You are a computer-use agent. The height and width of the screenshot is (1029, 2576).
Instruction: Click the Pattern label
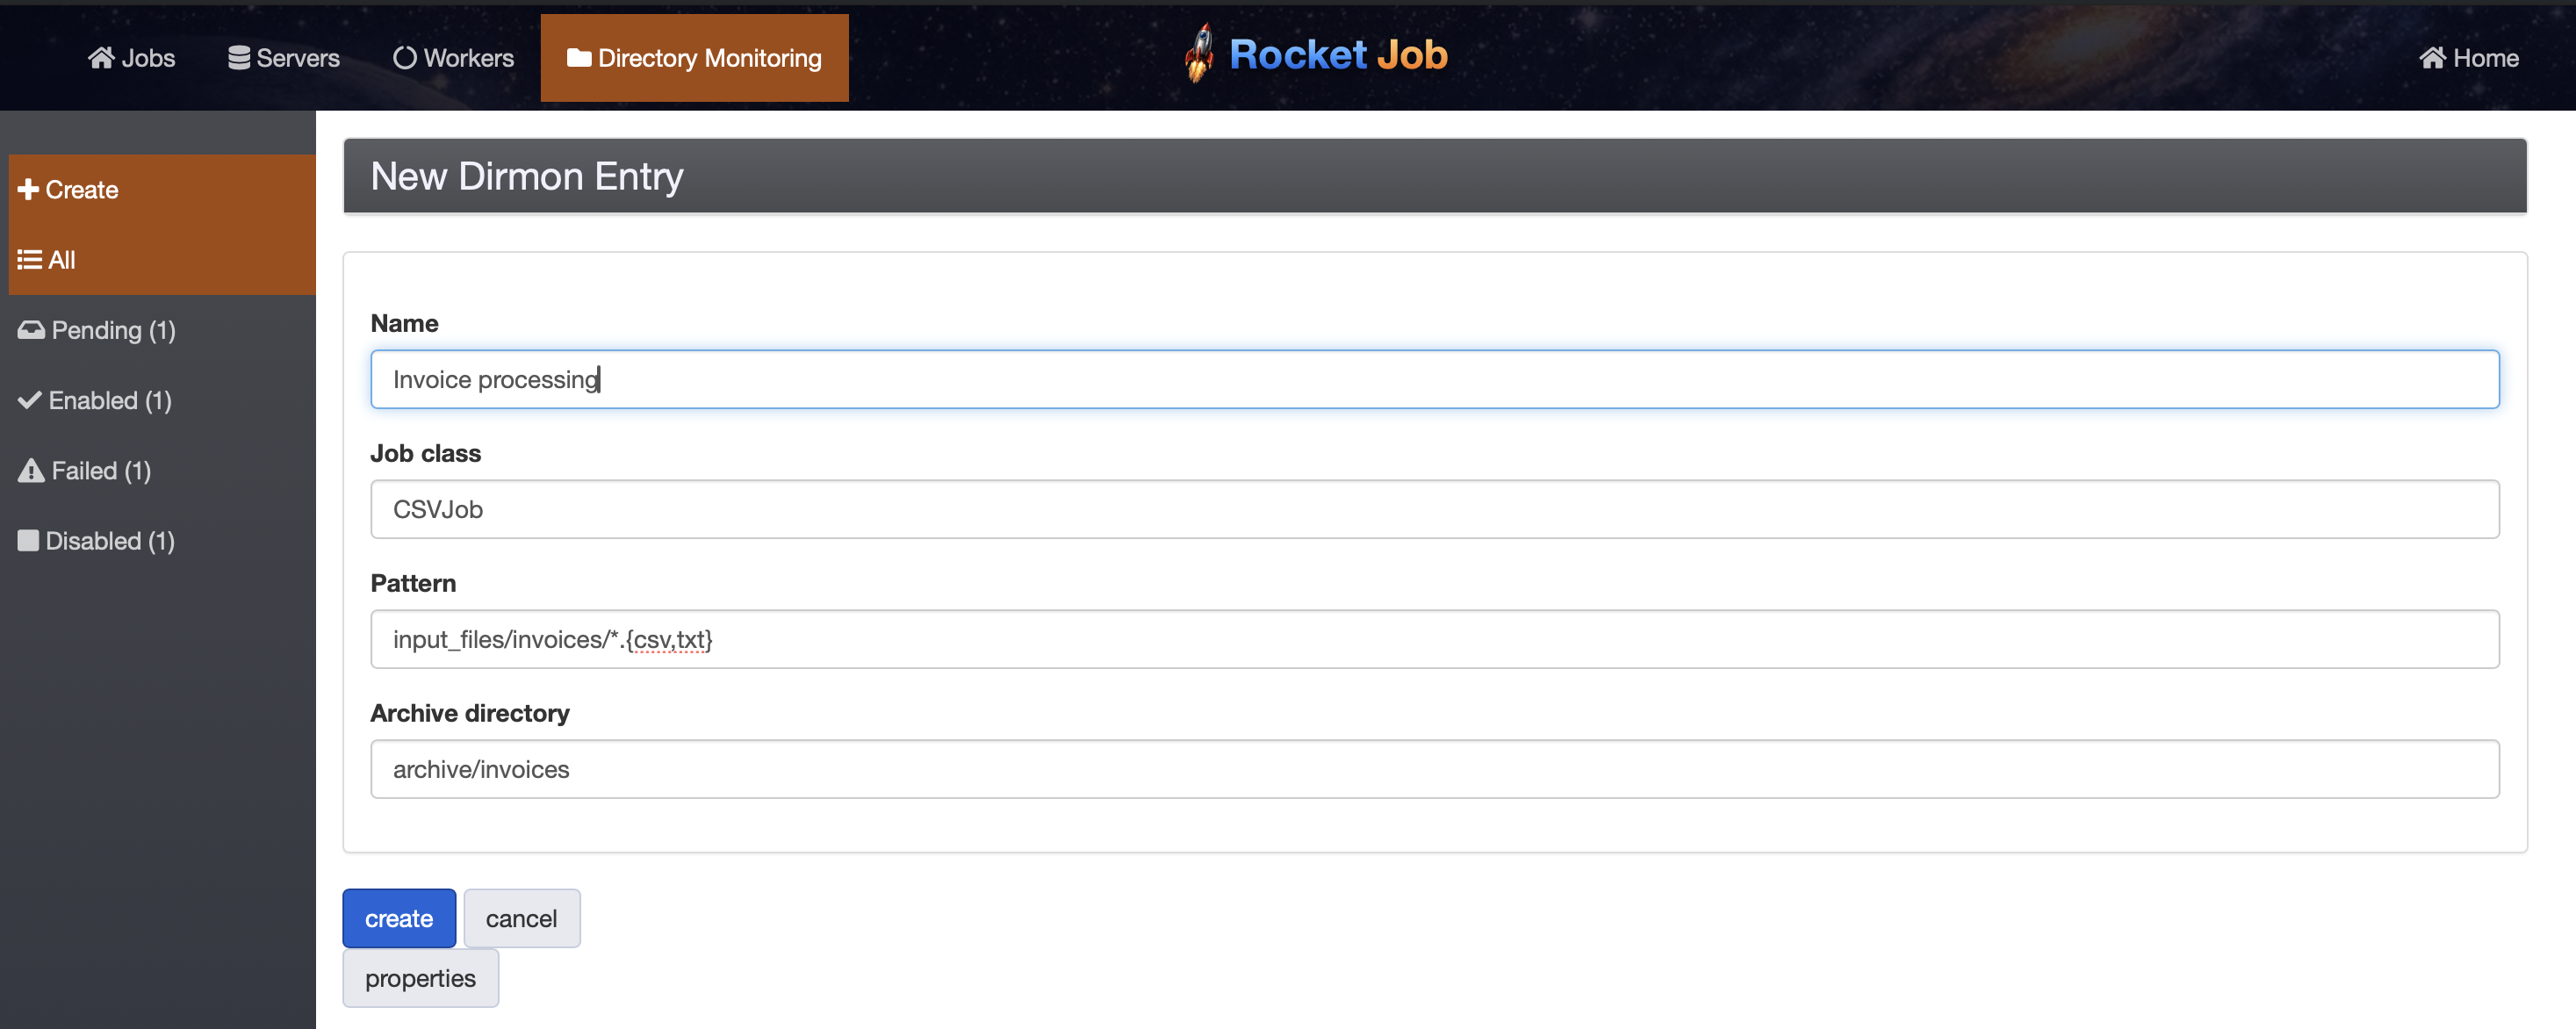[x=413, y=583]
